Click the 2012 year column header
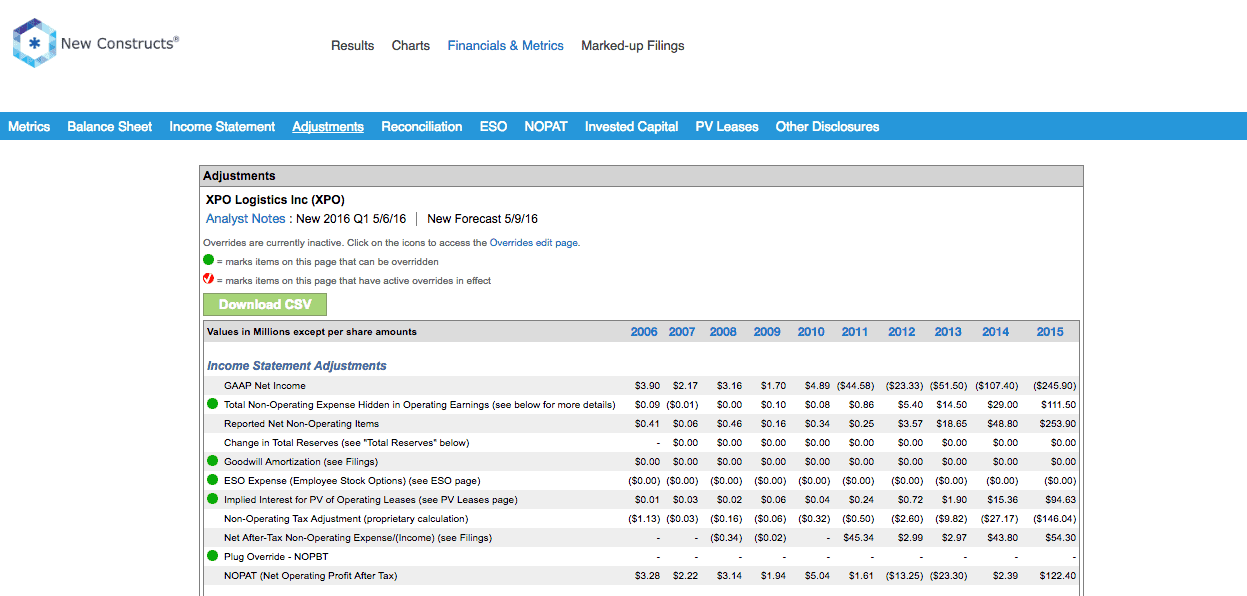The image size is (1247, 596). pyautogui.click(x=902, y=332)
